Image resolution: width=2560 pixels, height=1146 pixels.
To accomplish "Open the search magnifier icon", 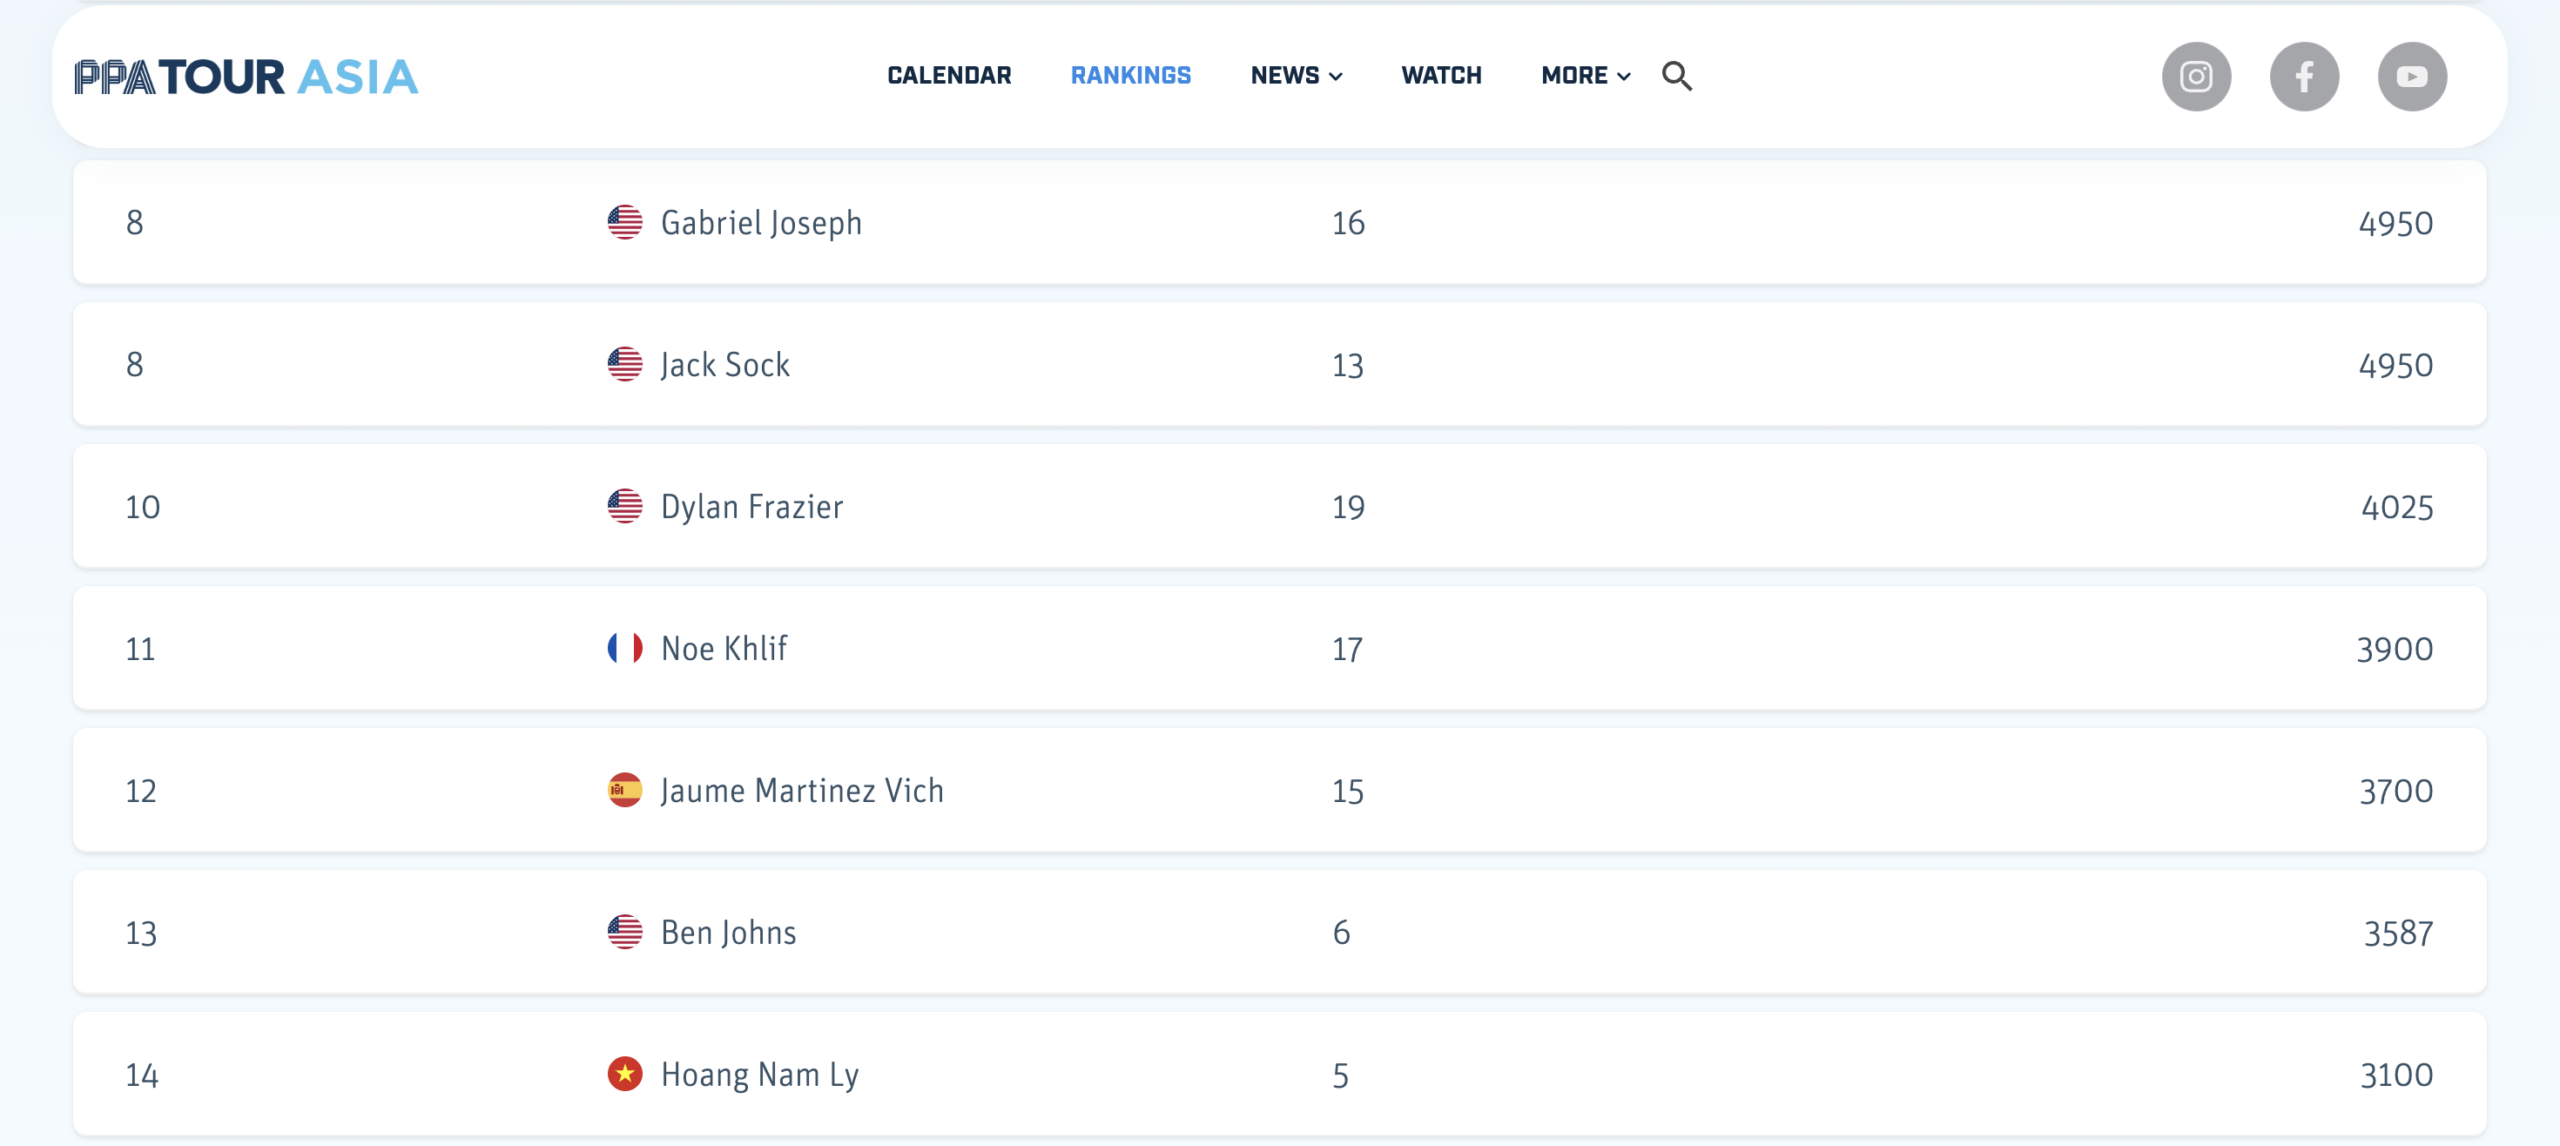I will [1677, 76].
